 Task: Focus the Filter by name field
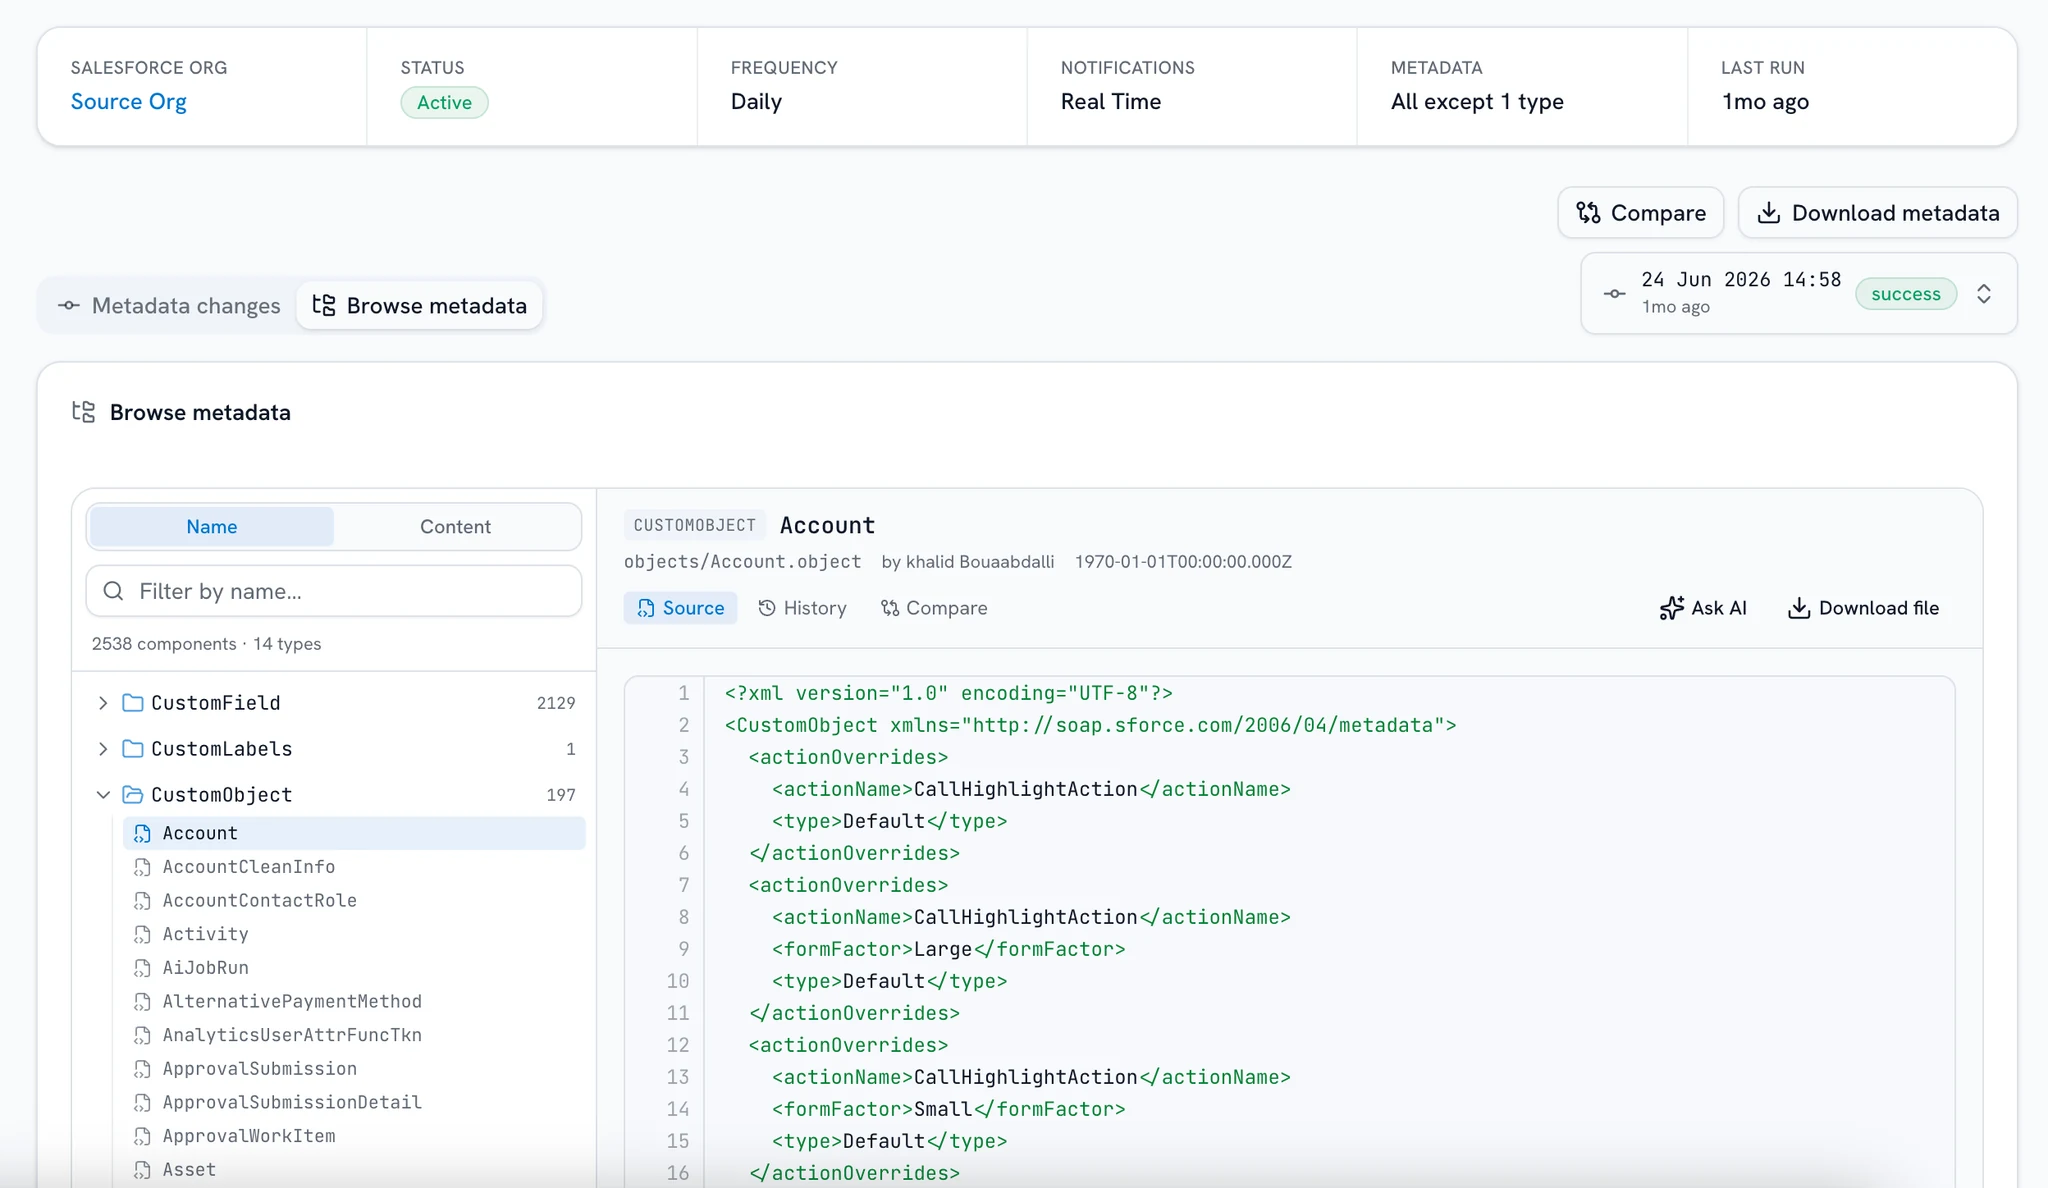tap(334, 591)
